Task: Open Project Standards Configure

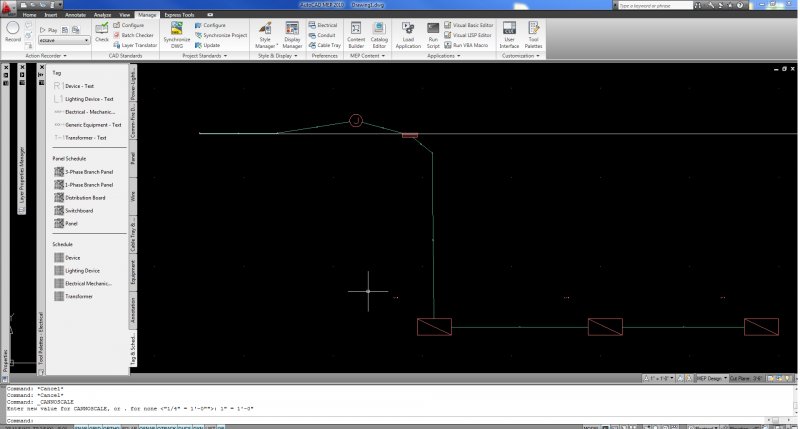Action: 210,25
